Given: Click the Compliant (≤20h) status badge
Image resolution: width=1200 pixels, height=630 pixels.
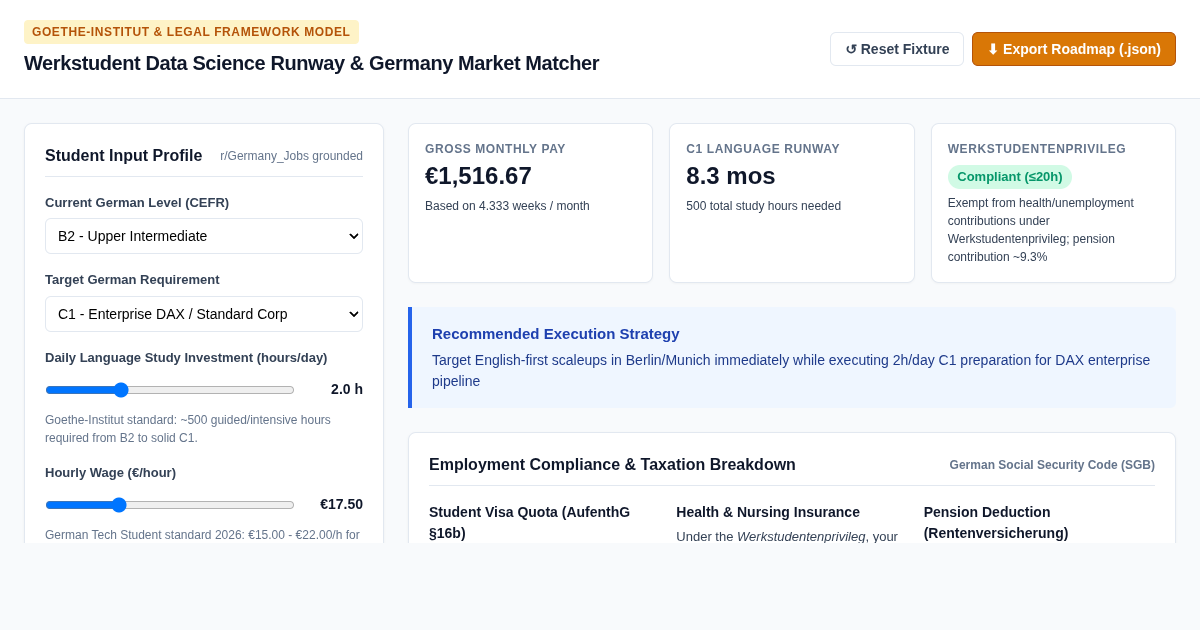Looking at the screenshot, I should pyautogui.click(x=1010, y=177).
